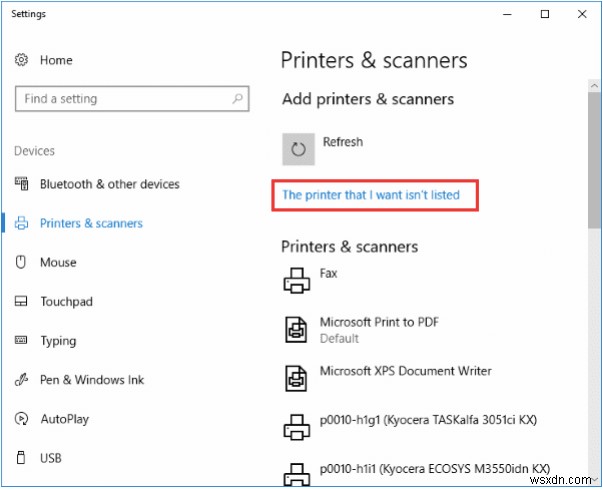
Task: Click the AutoPlay icon in sidebar
Action: click(x=21, y=418)
